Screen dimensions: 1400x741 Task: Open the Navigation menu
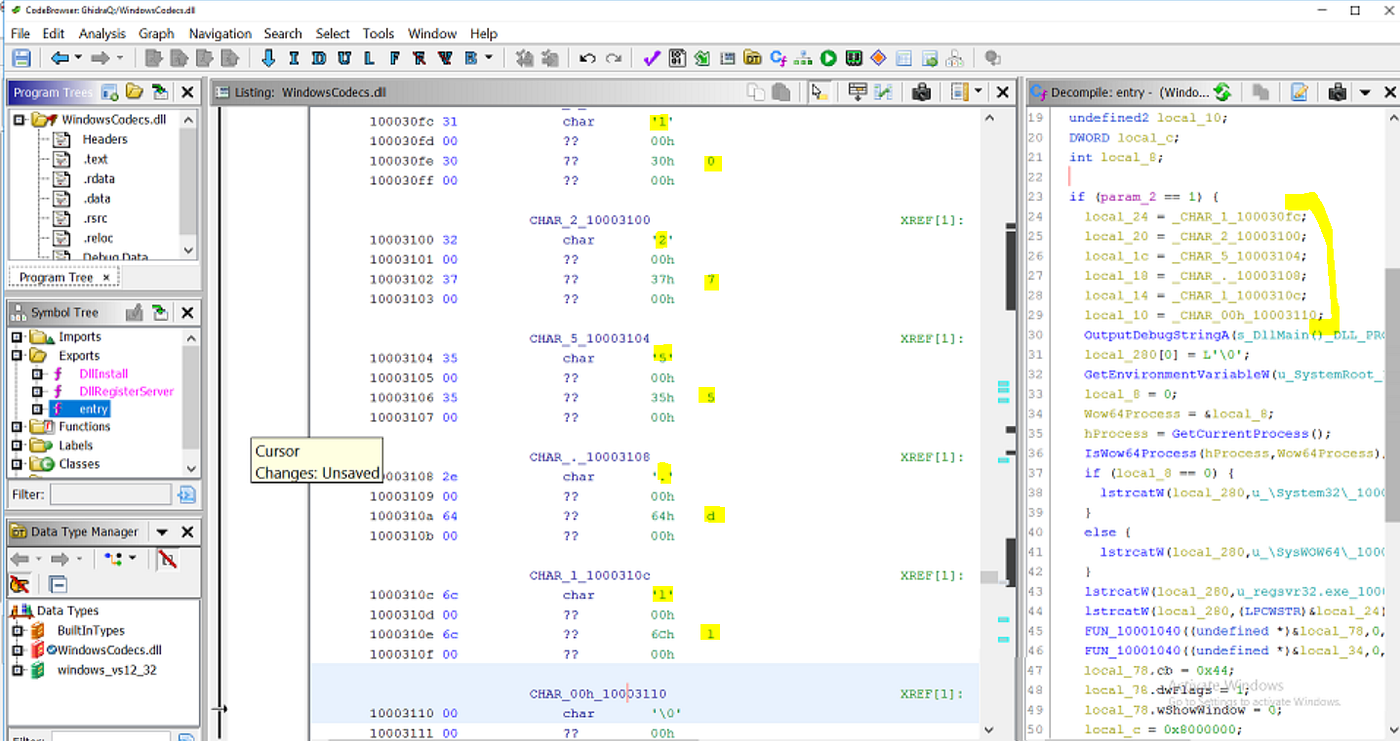coord(220,33)
